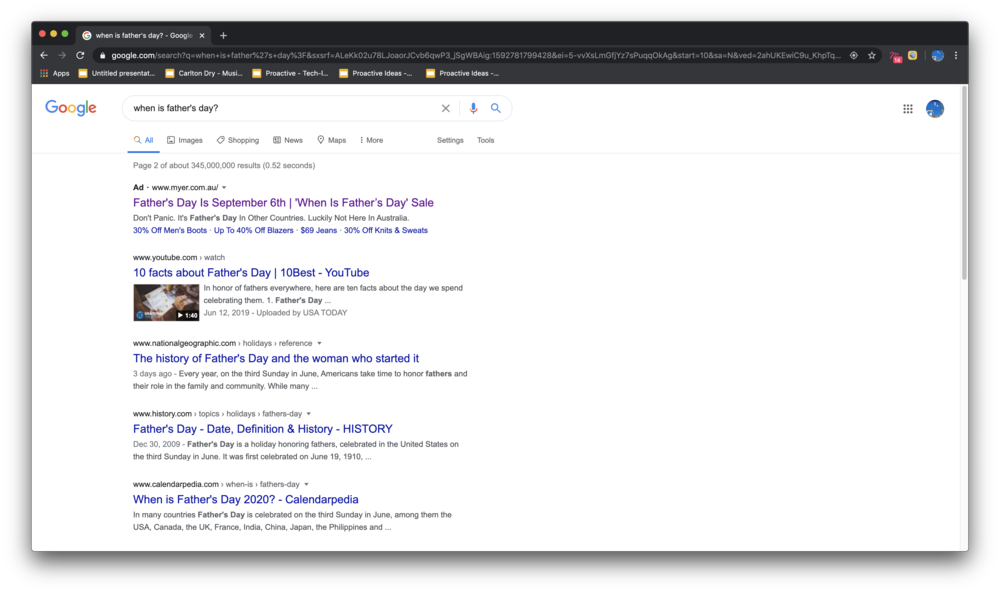Open 'Untitled presentat...' bookmark
1000x593 pixels.
pyautogui.click(x=117, y=73)
